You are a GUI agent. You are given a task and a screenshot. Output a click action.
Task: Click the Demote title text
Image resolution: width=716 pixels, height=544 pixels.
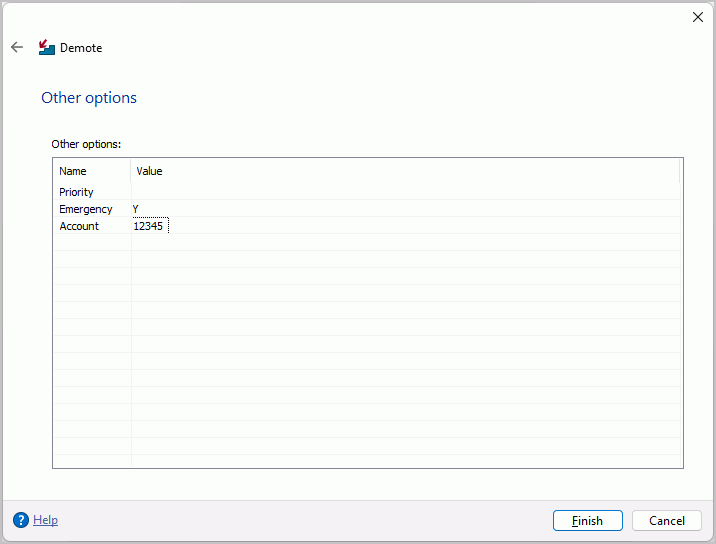(81, 48)
